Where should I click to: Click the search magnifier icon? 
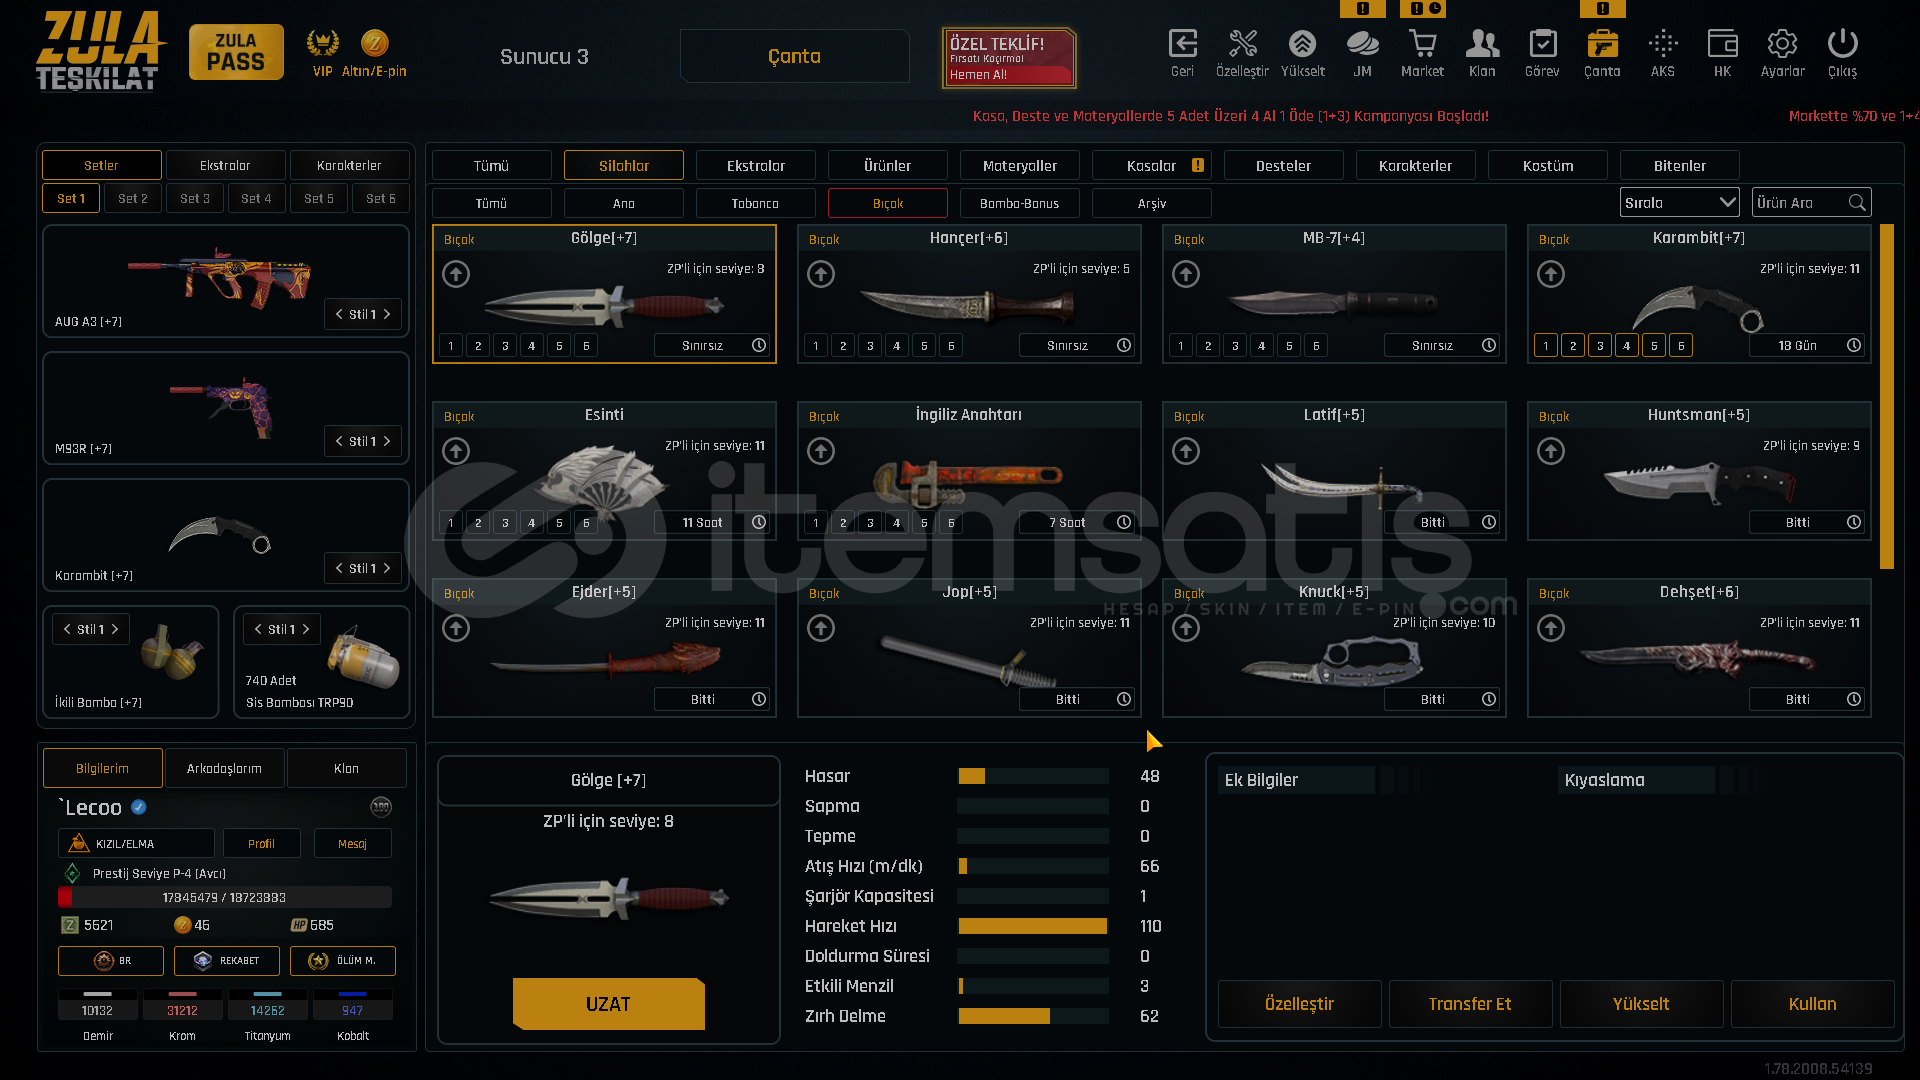[1857, 203]
